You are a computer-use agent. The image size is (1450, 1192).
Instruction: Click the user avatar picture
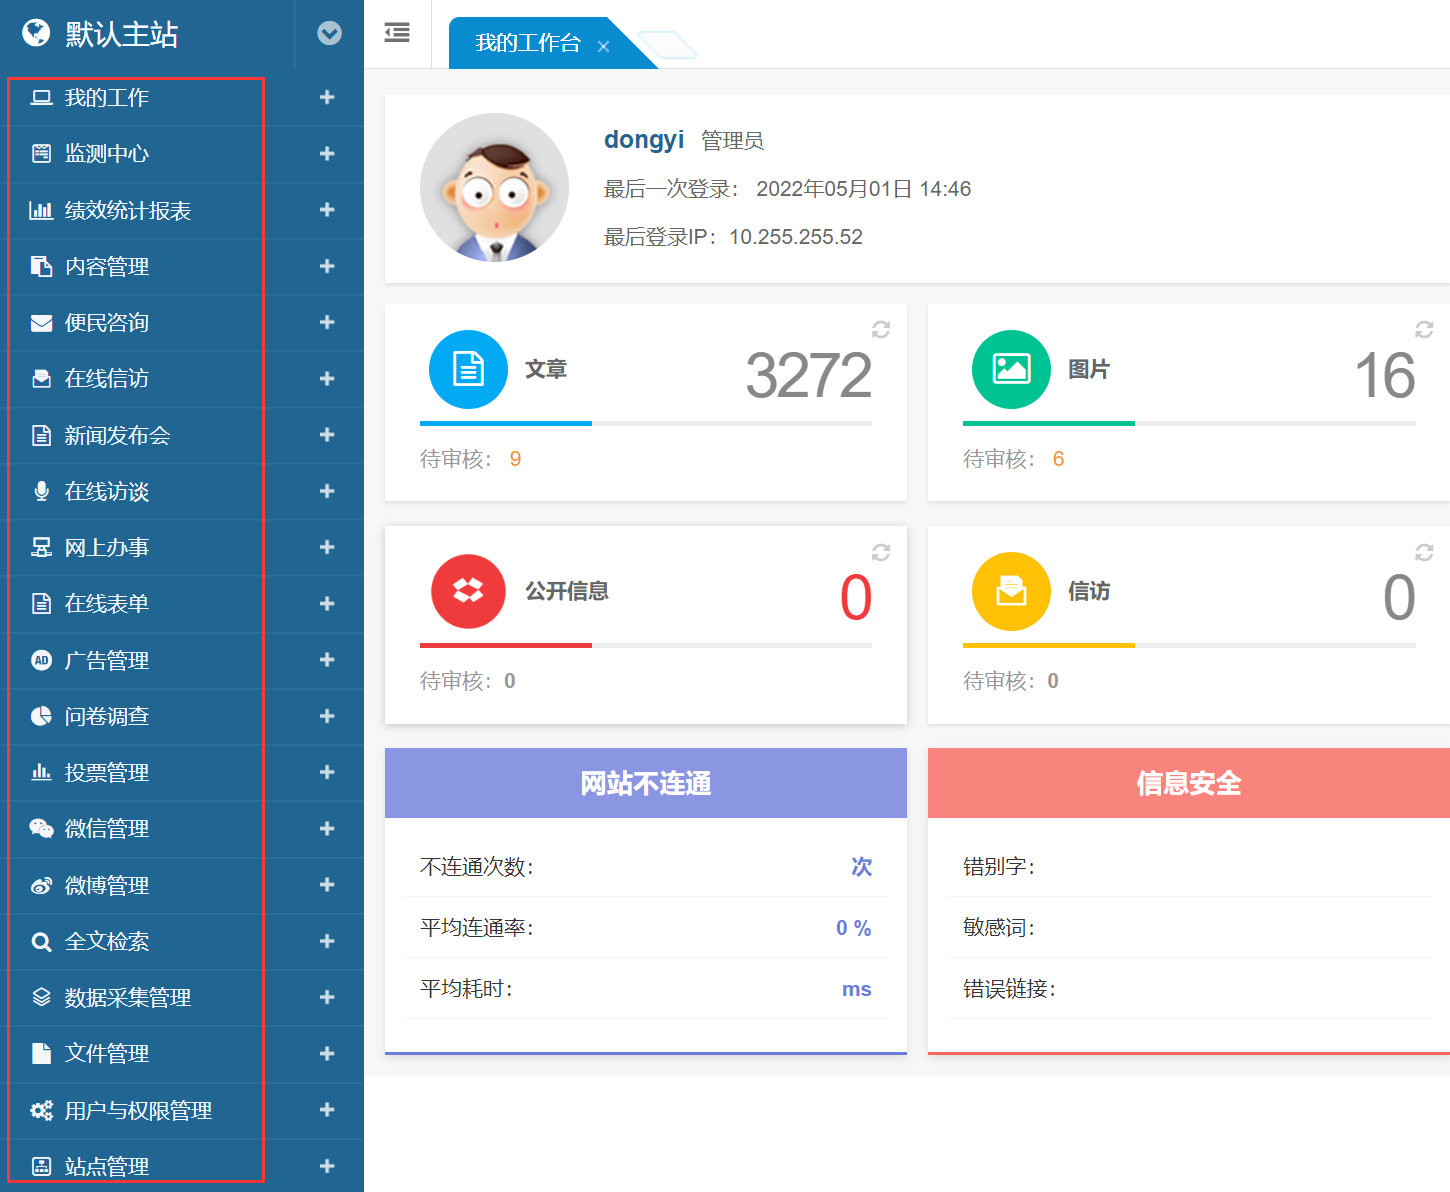[x=494, y=188]
